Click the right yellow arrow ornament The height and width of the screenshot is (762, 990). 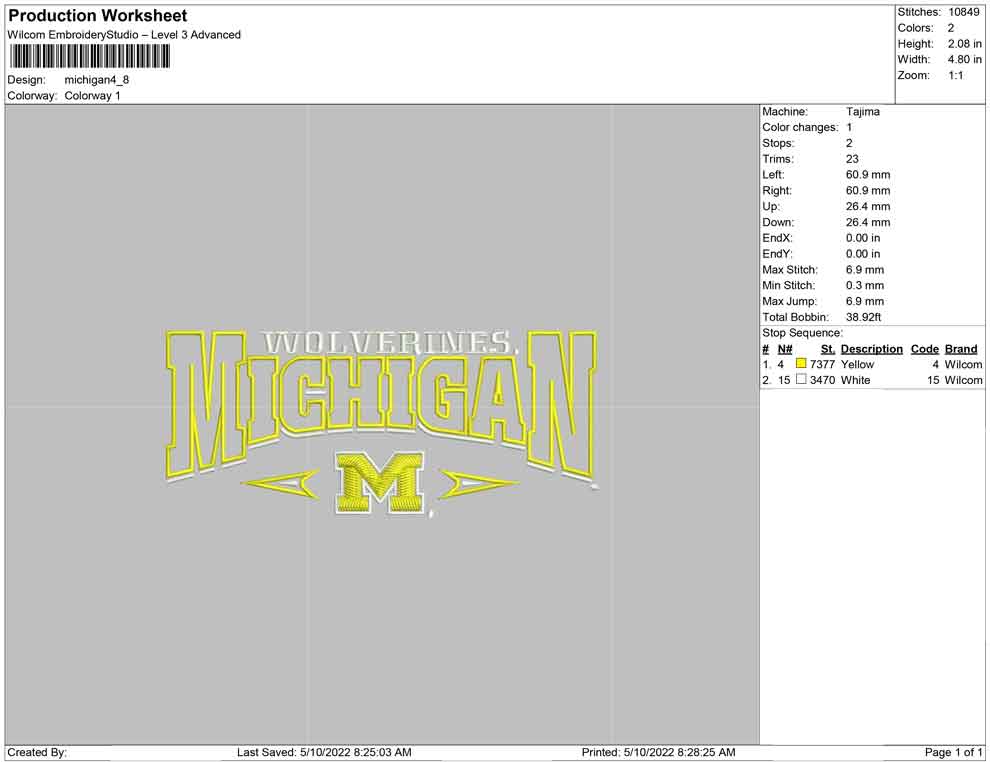pos(479,484)
